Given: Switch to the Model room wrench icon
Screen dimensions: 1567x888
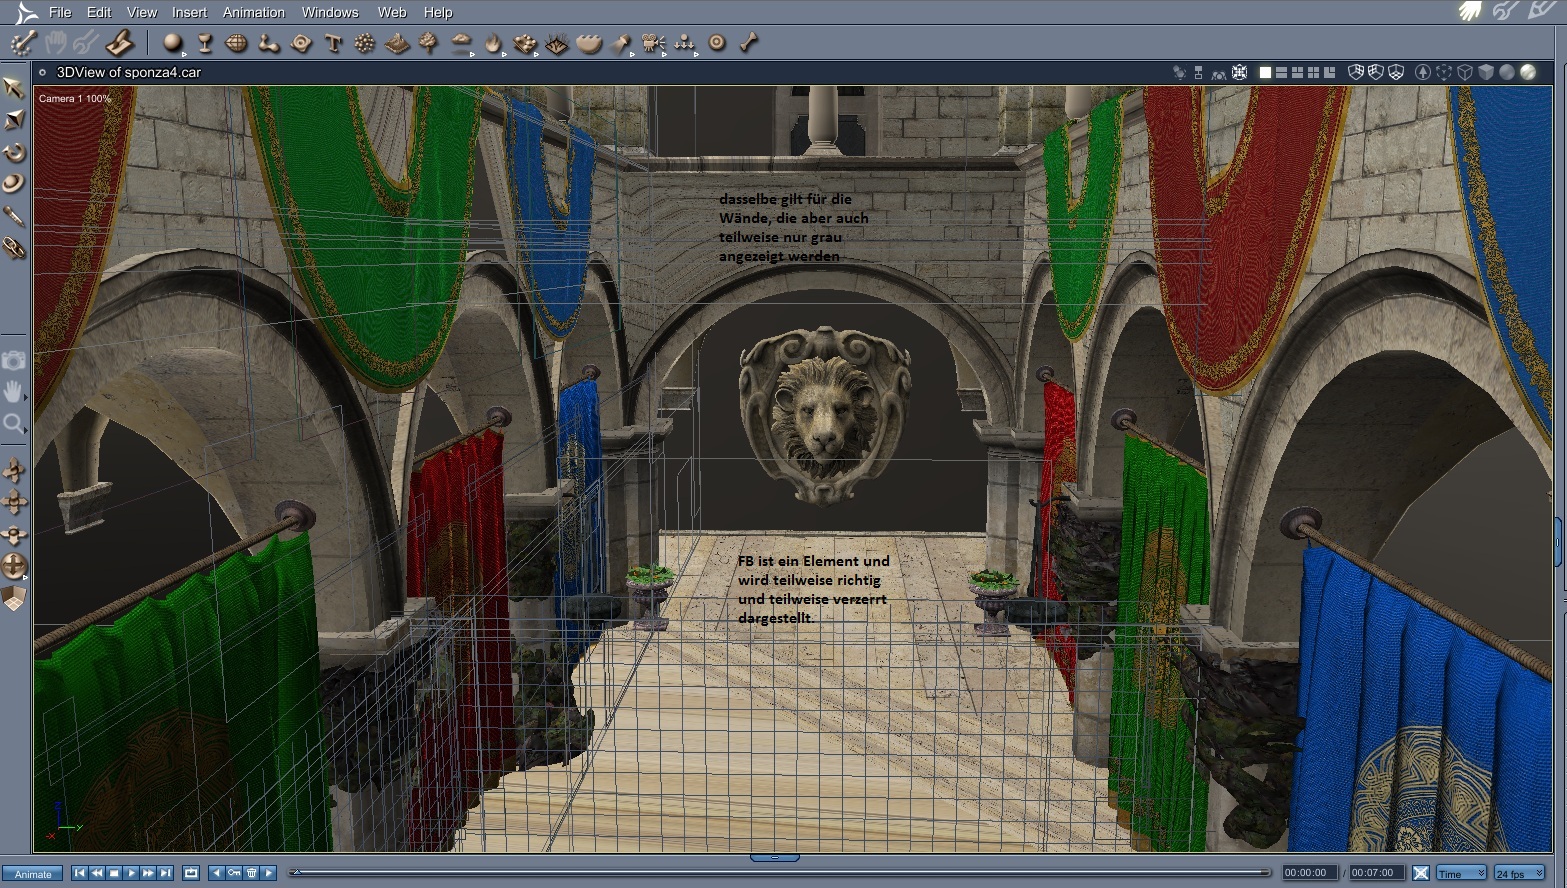Looking at the screenshot, I should 1505,11.
